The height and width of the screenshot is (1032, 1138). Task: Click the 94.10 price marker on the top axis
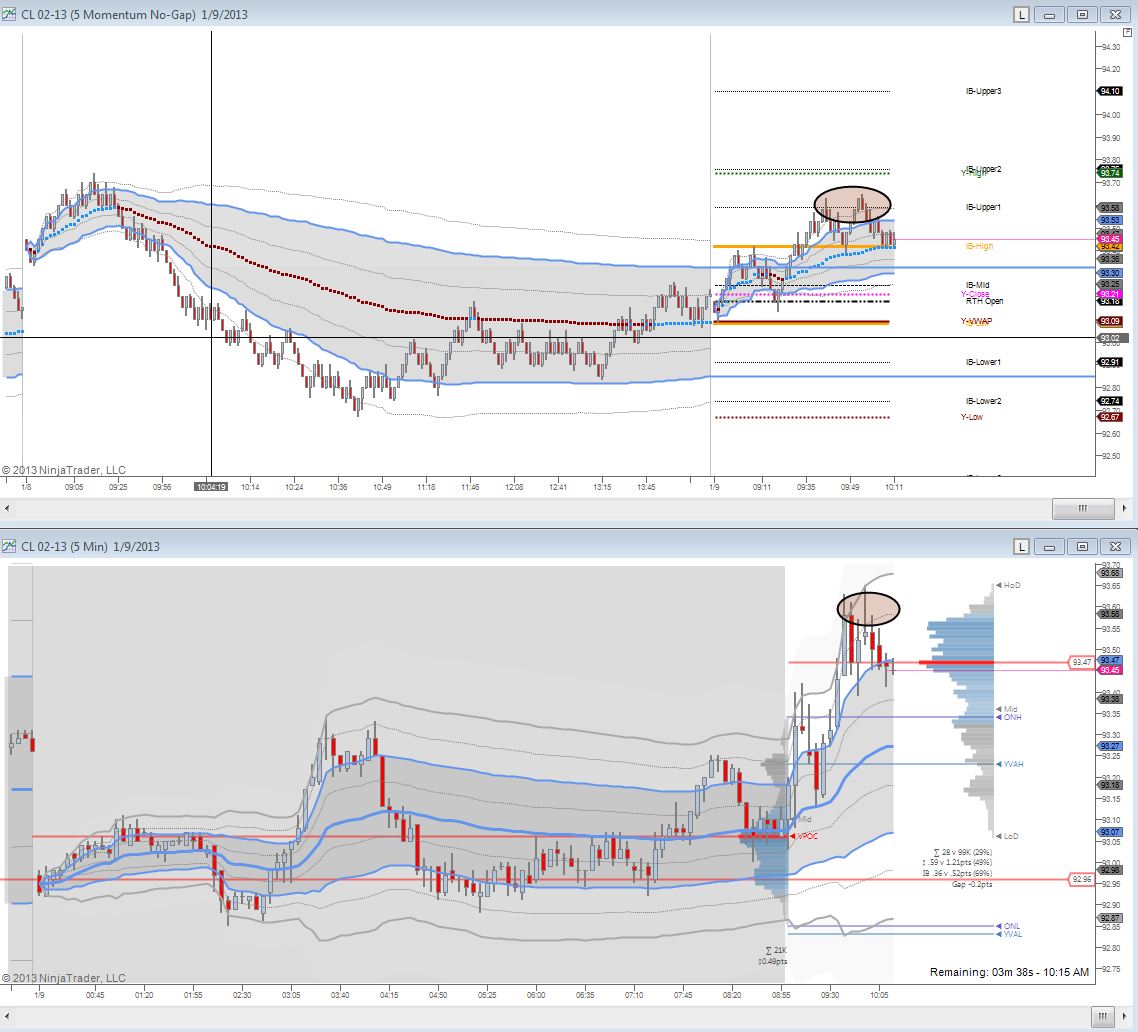pyautogui.click(x=1110, y=91)
